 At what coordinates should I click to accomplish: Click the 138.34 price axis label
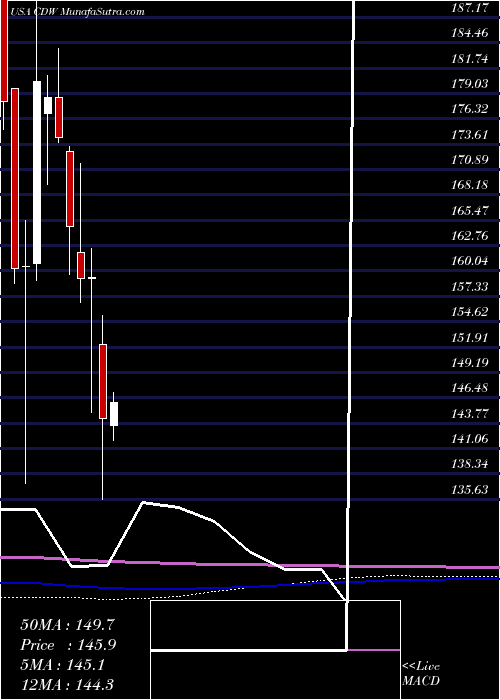coord(468,464)
